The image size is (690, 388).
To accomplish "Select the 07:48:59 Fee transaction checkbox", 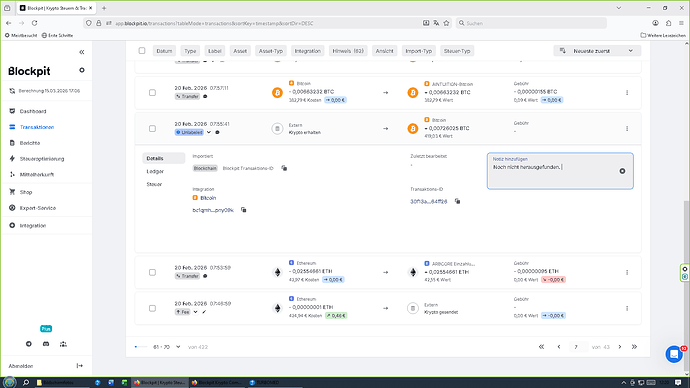I will coord(152,308).
